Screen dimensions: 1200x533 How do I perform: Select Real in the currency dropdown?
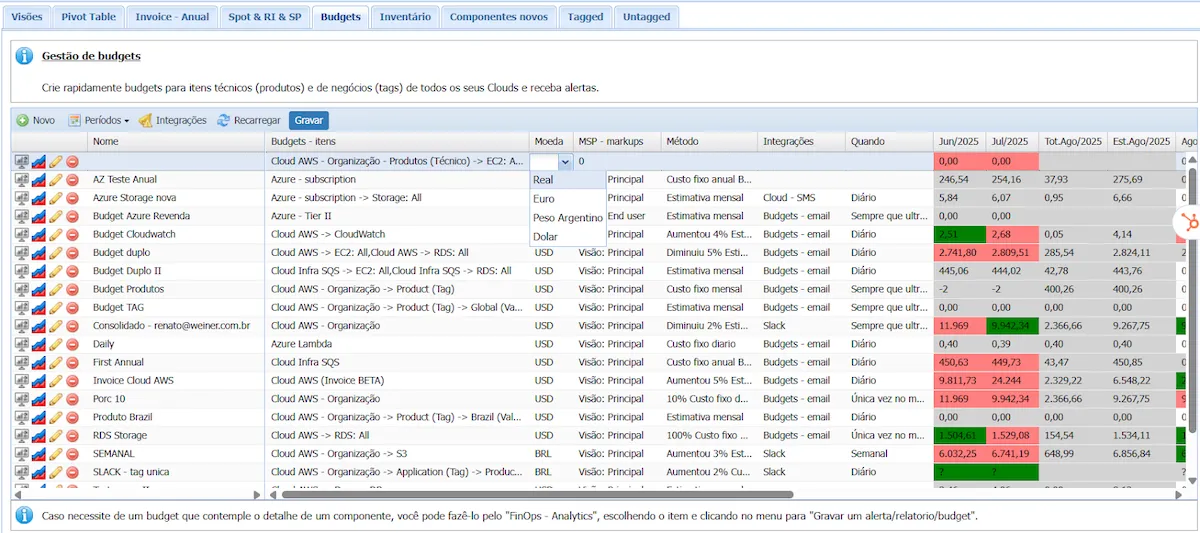coord(568,180)
